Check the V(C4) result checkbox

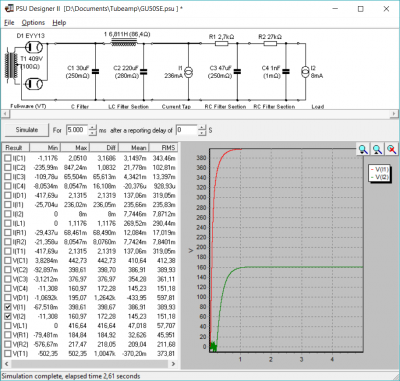[x=8, y=288]
